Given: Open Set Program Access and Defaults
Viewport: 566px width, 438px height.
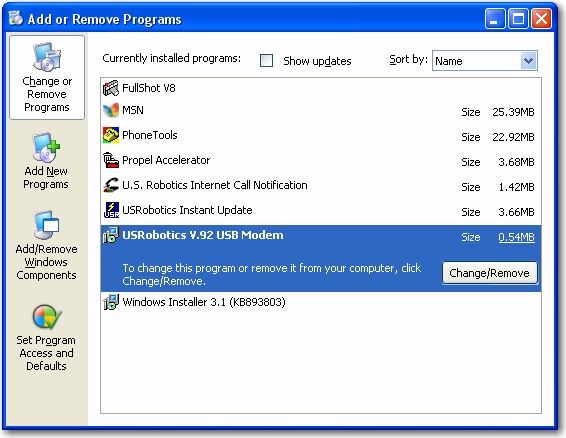Looking at the screenshot, I should click(46, 338).
